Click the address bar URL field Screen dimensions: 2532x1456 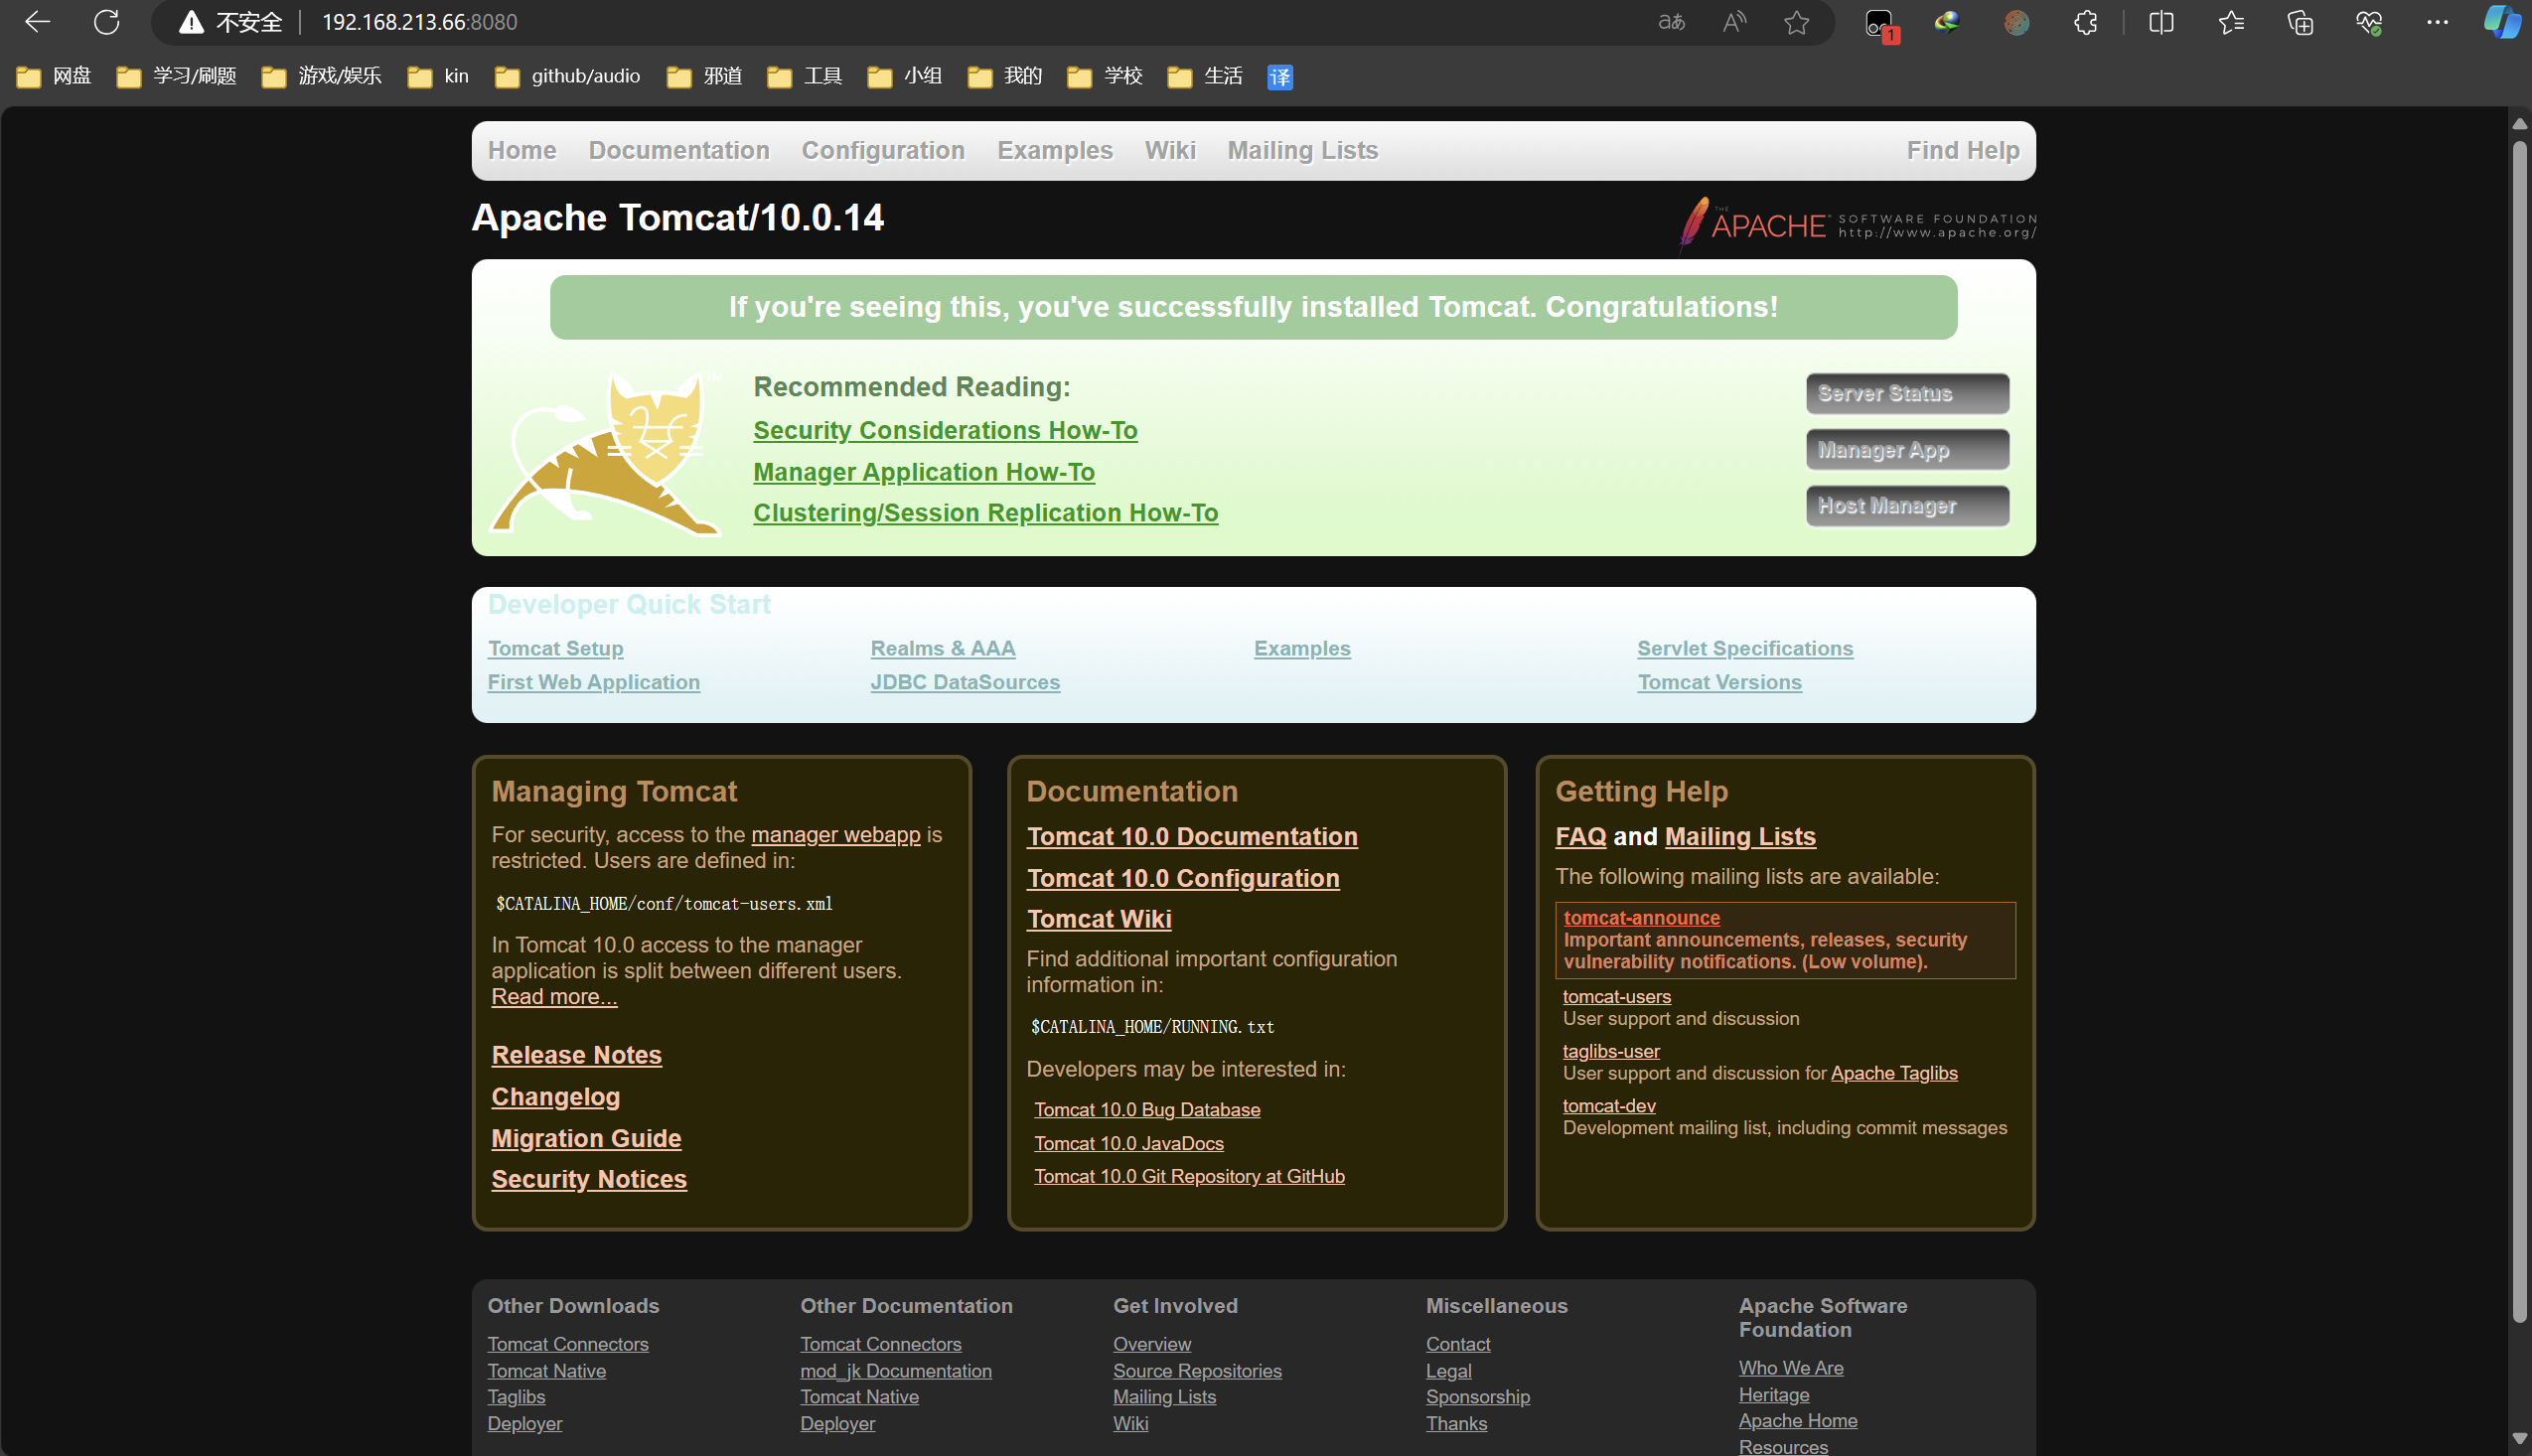900,22
